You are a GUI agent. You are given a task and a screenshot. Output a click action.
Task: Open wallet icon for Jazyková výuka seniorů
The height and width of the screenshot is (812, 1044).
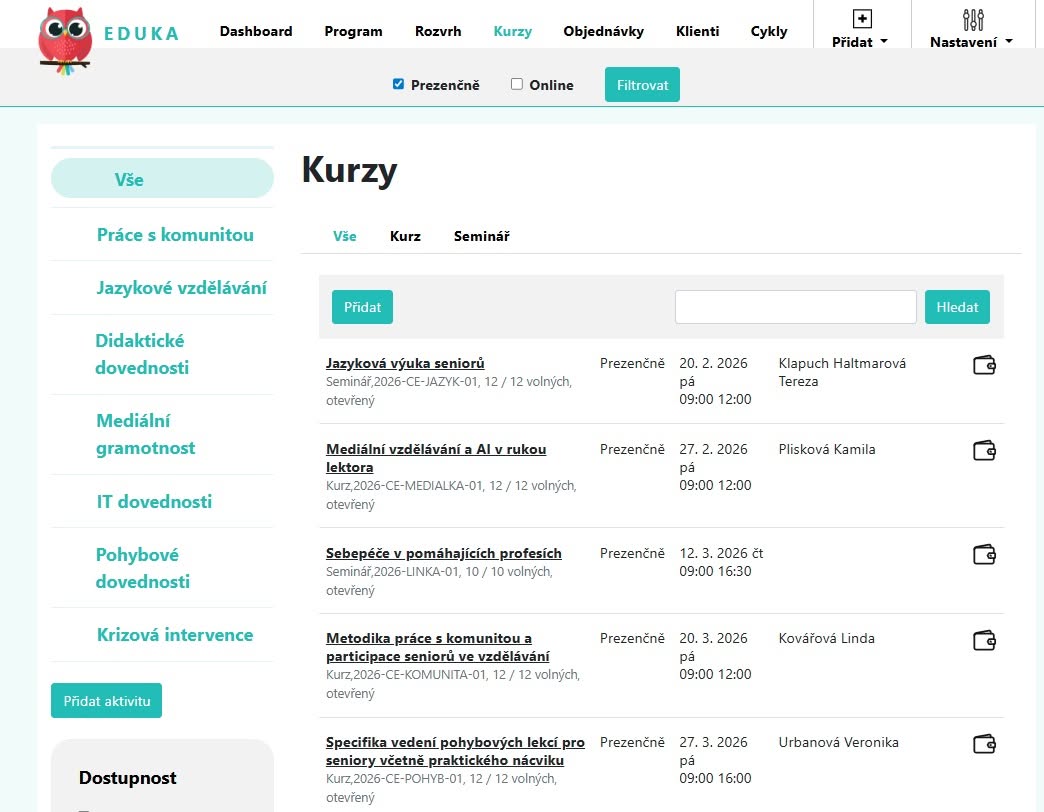(984, 365)
